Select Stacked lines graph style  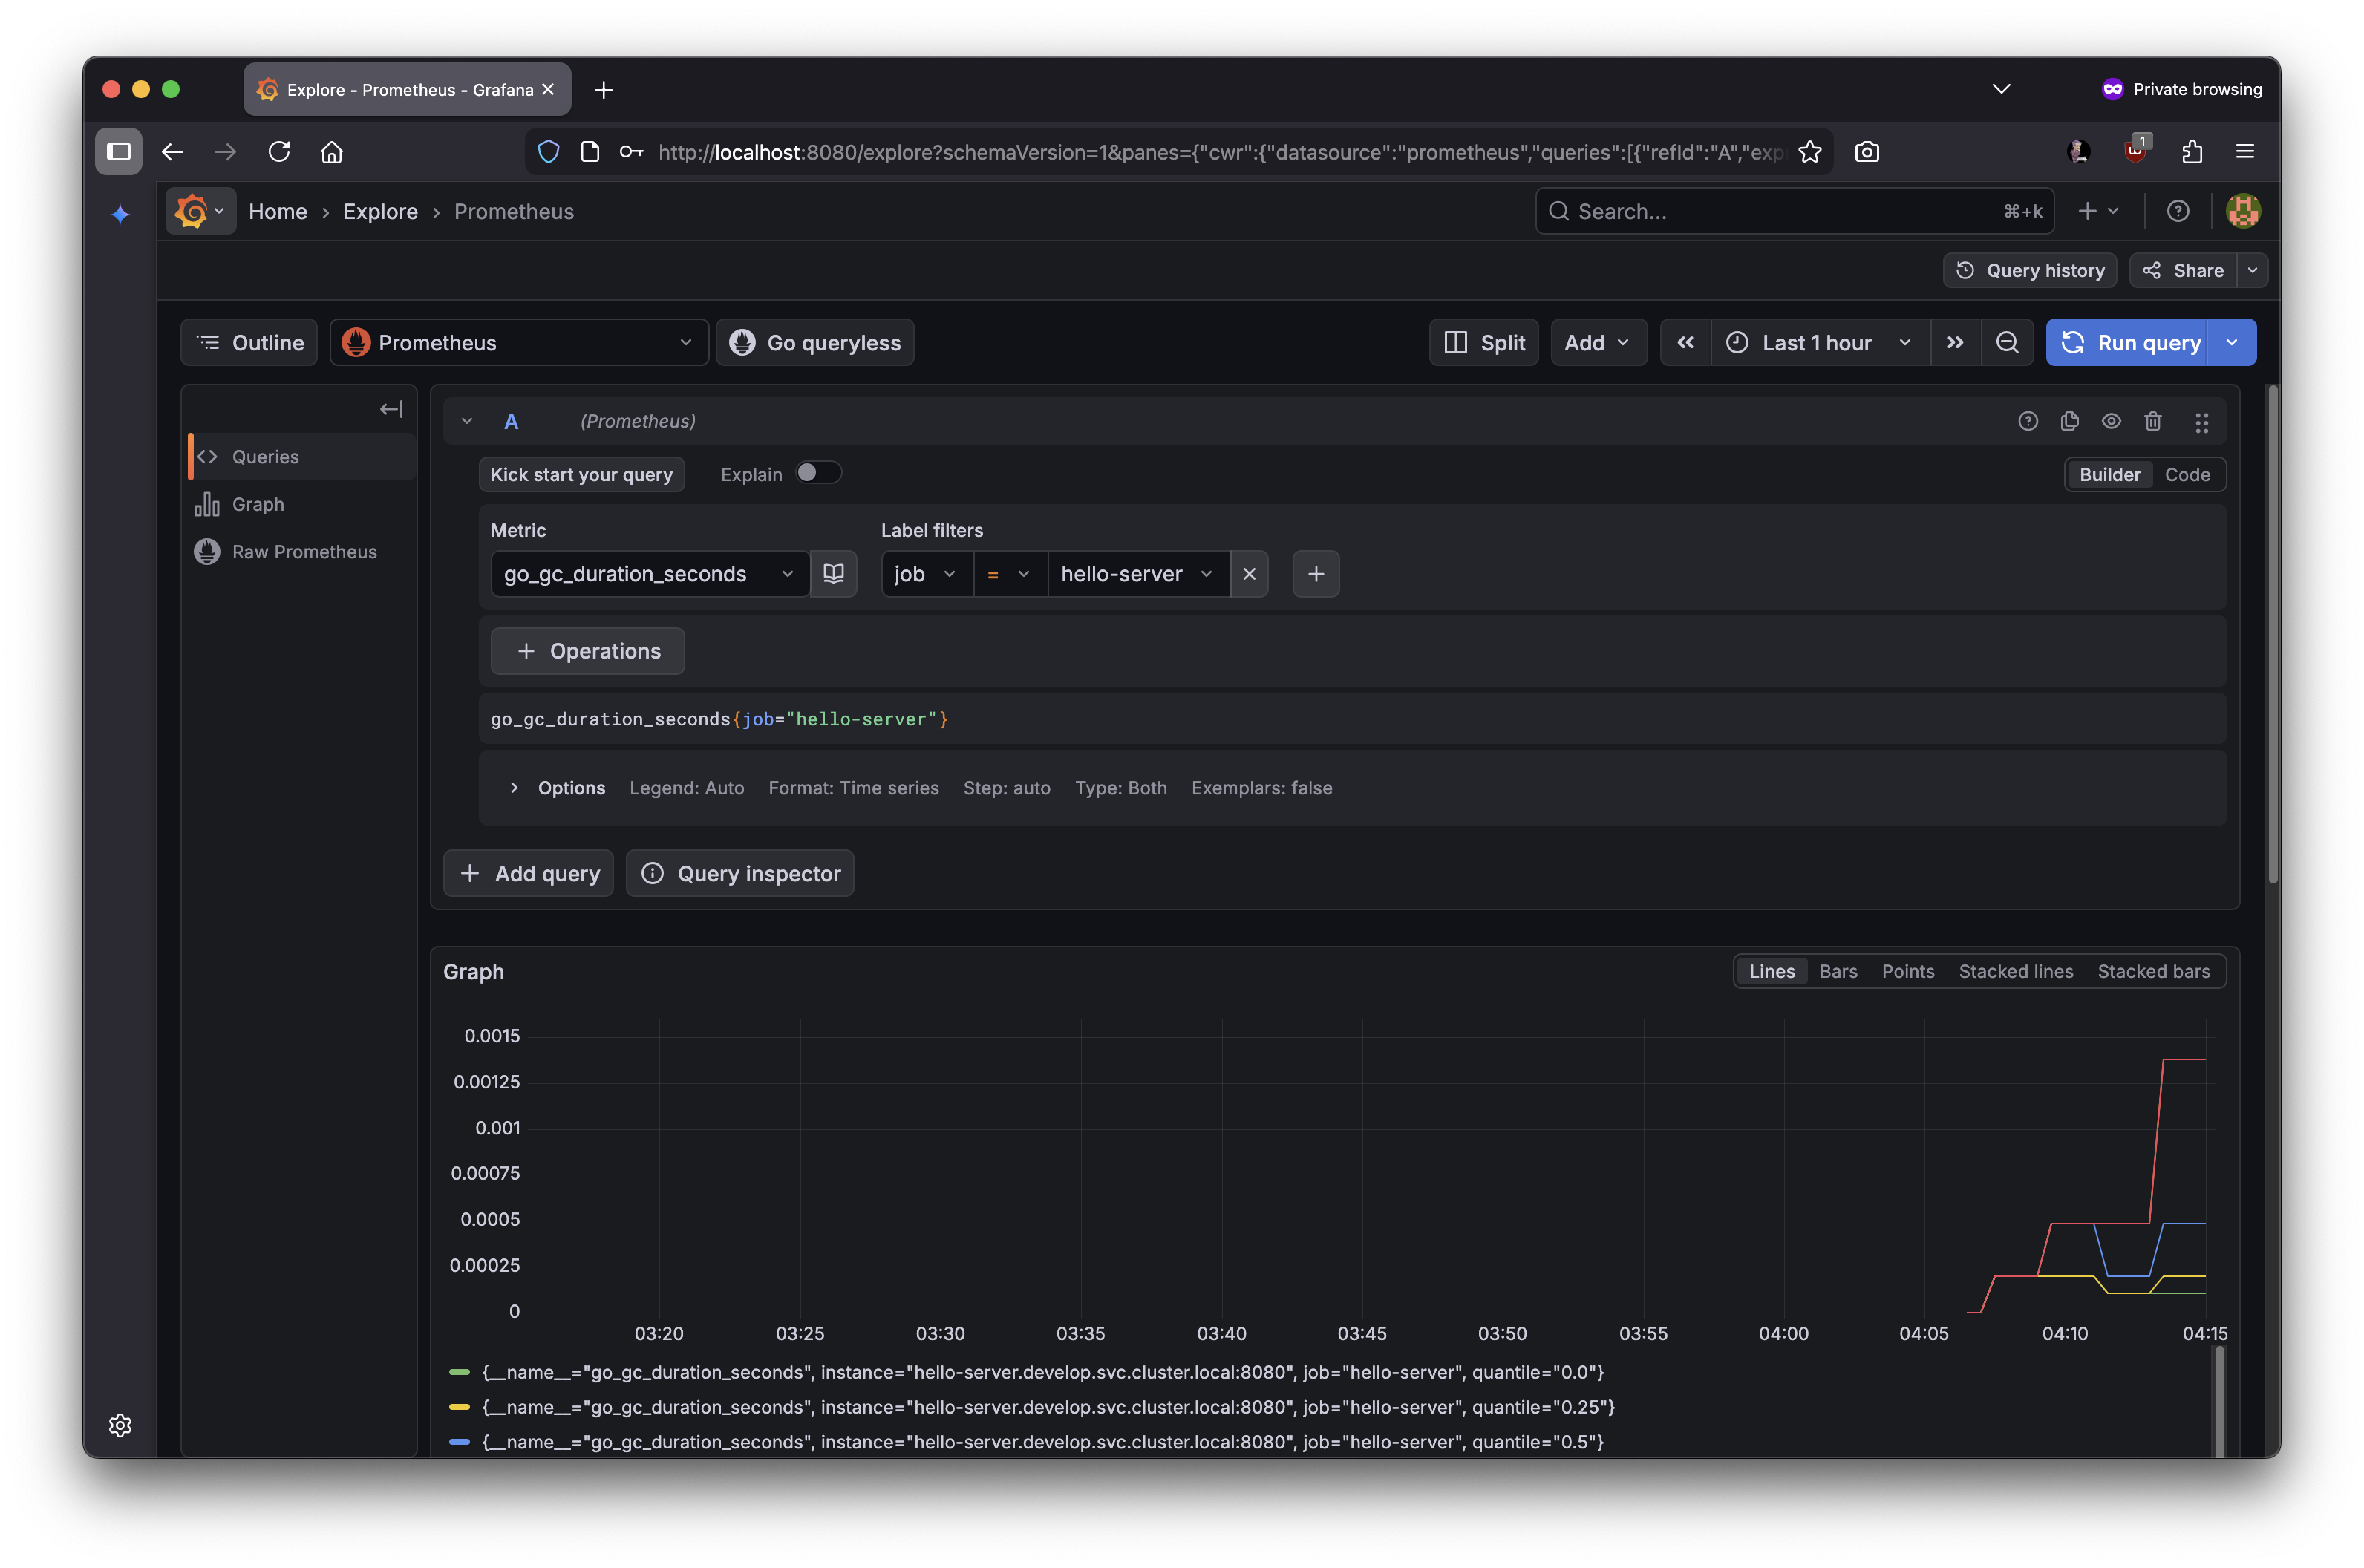[x=2015, y=971]
